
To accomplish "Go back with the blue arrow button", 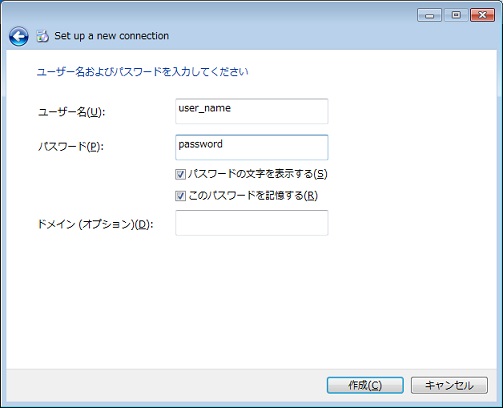I will point(18,36).
